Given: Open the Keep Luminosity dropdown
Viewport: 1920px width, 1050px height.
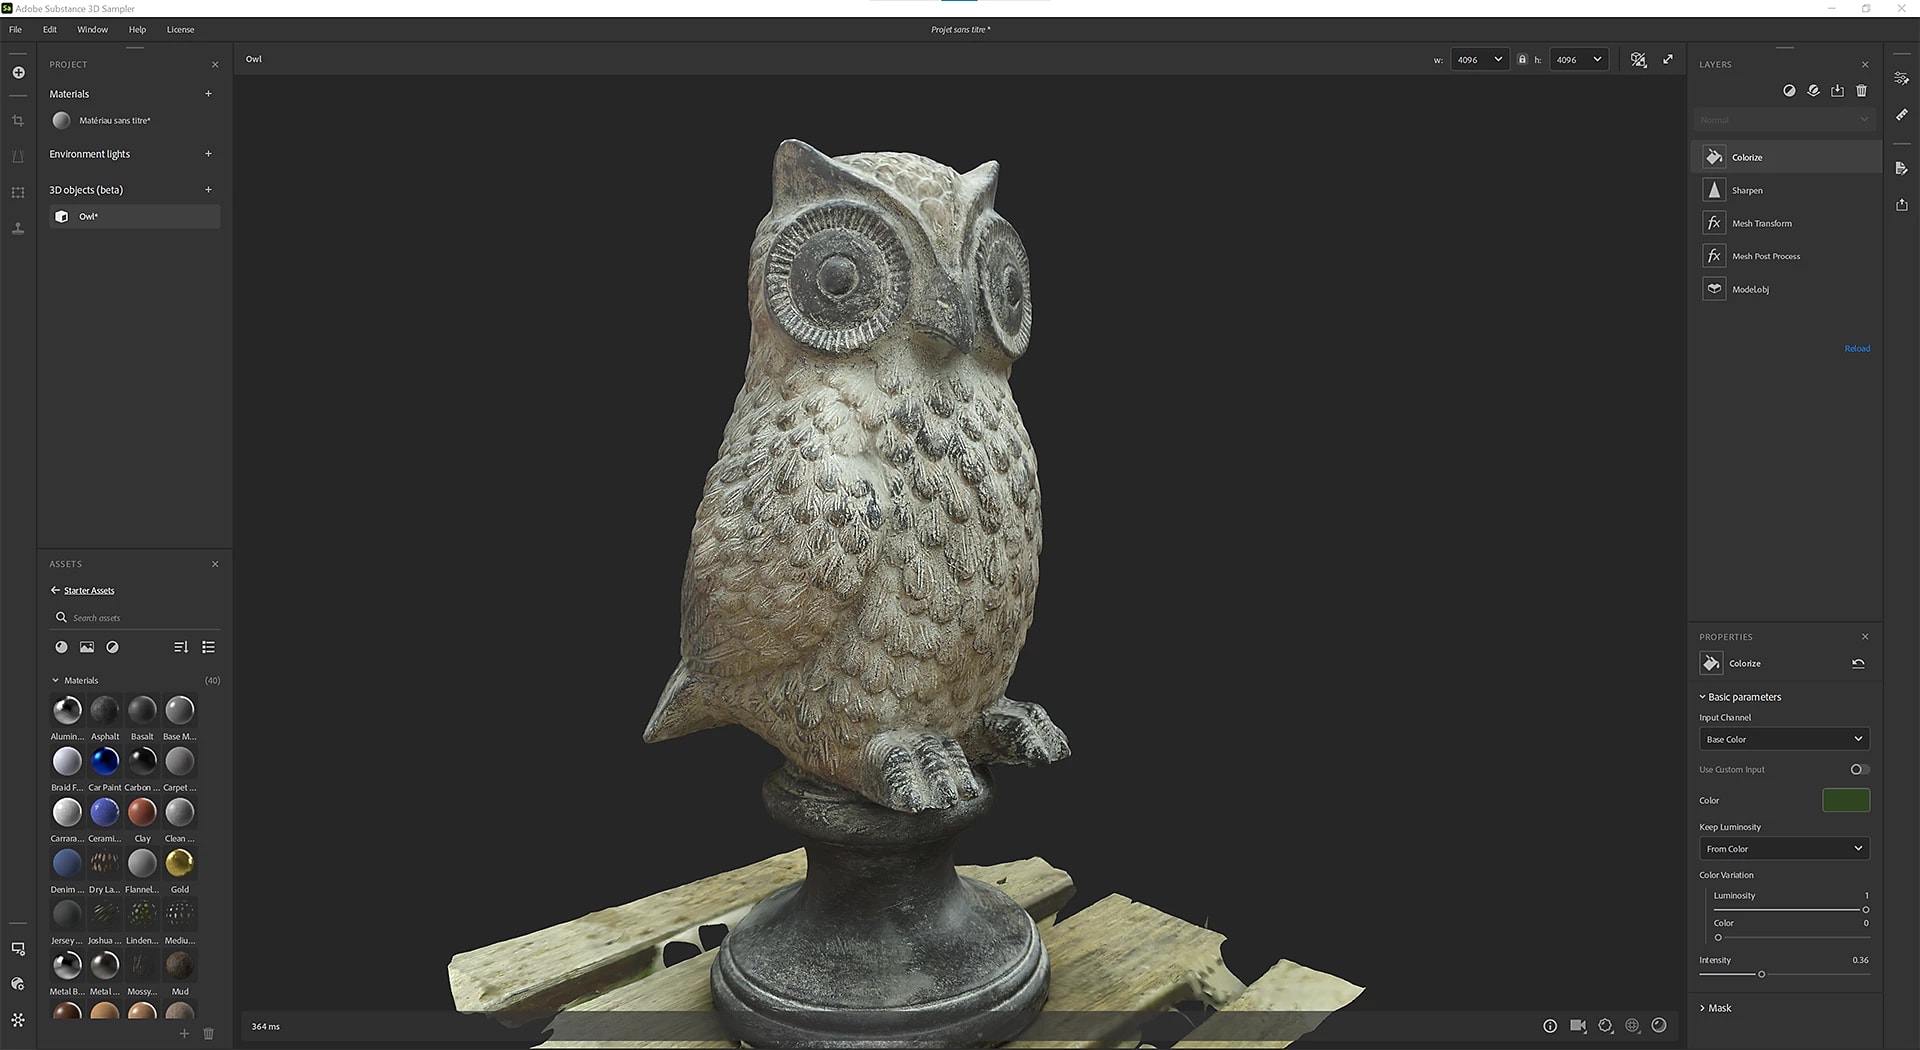Looking at the screenshot, I should [x=1784, y=849].
